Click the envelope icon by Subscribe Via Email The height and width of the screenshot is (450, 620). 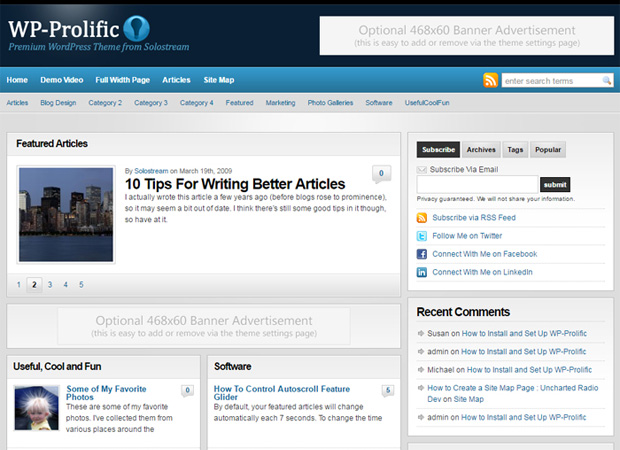point(422,170)
